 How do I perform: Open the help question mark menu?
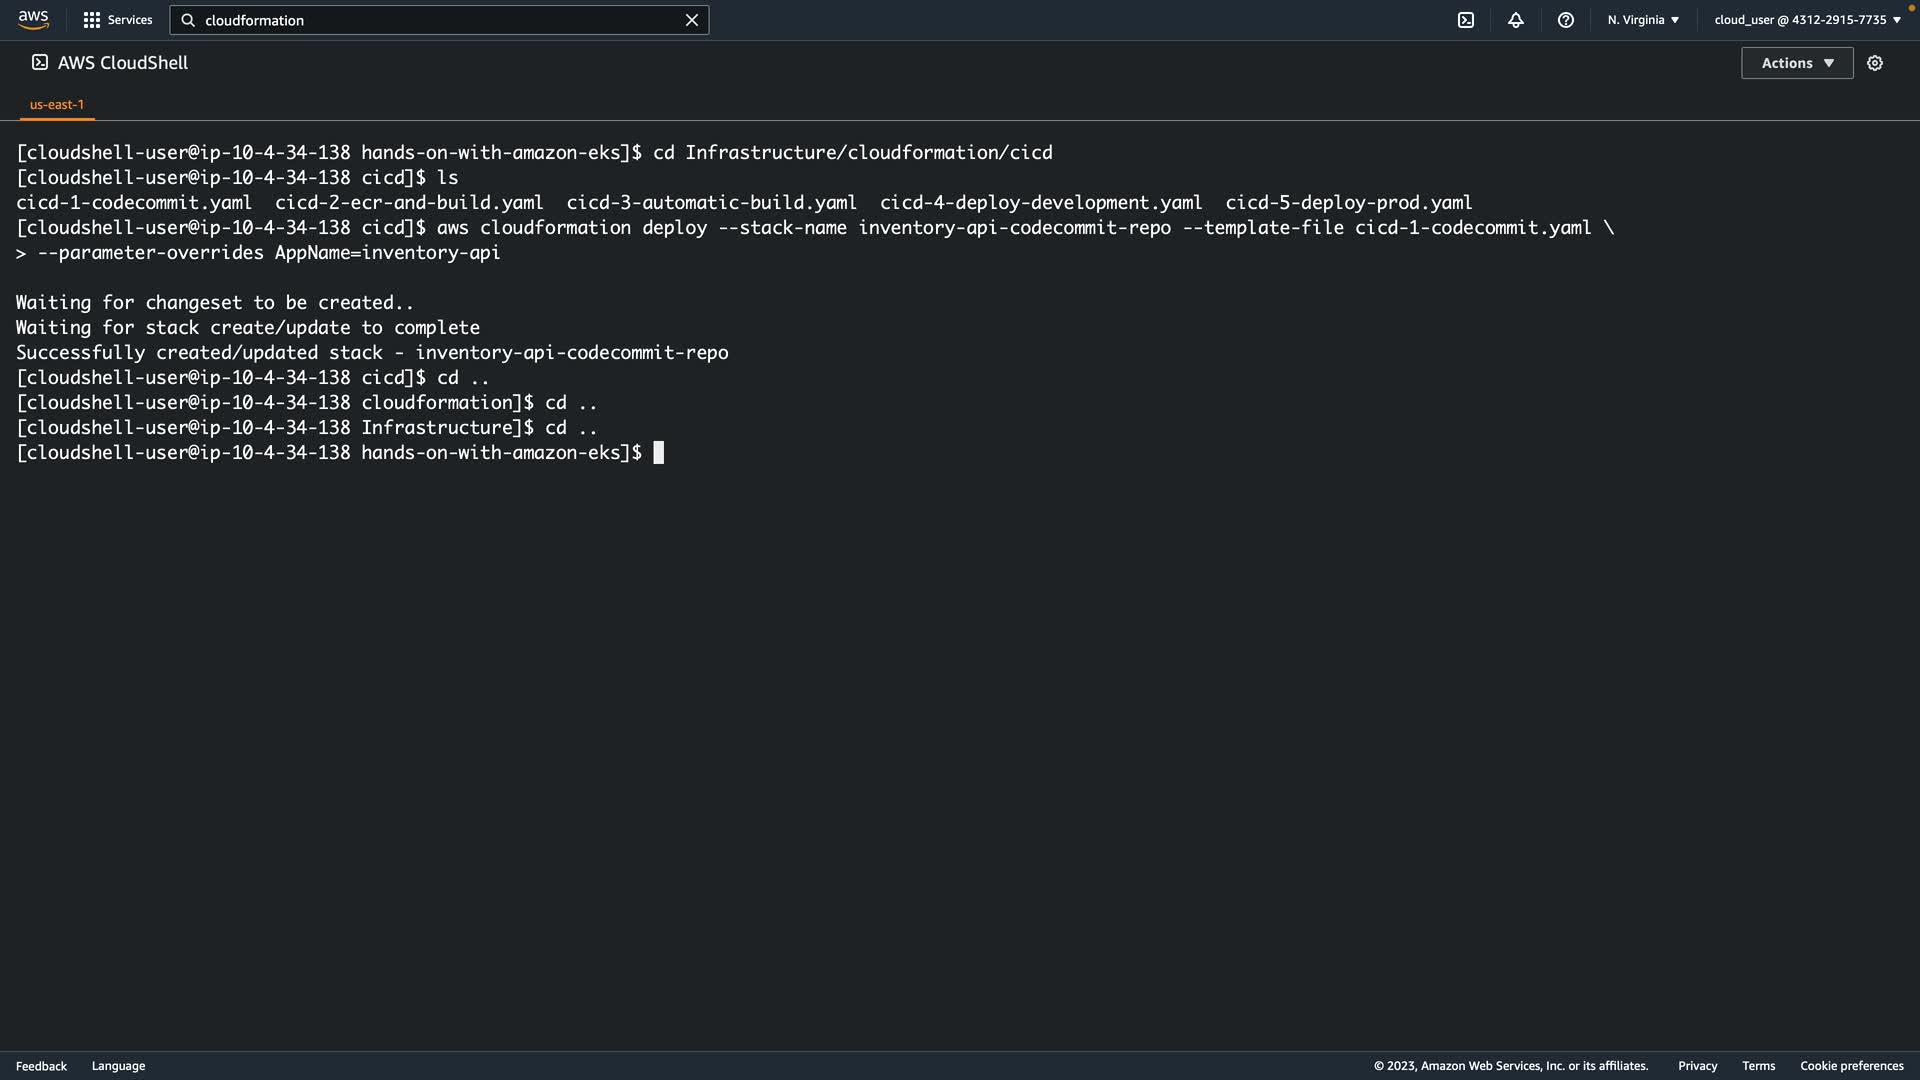(x=1566, y=20)
